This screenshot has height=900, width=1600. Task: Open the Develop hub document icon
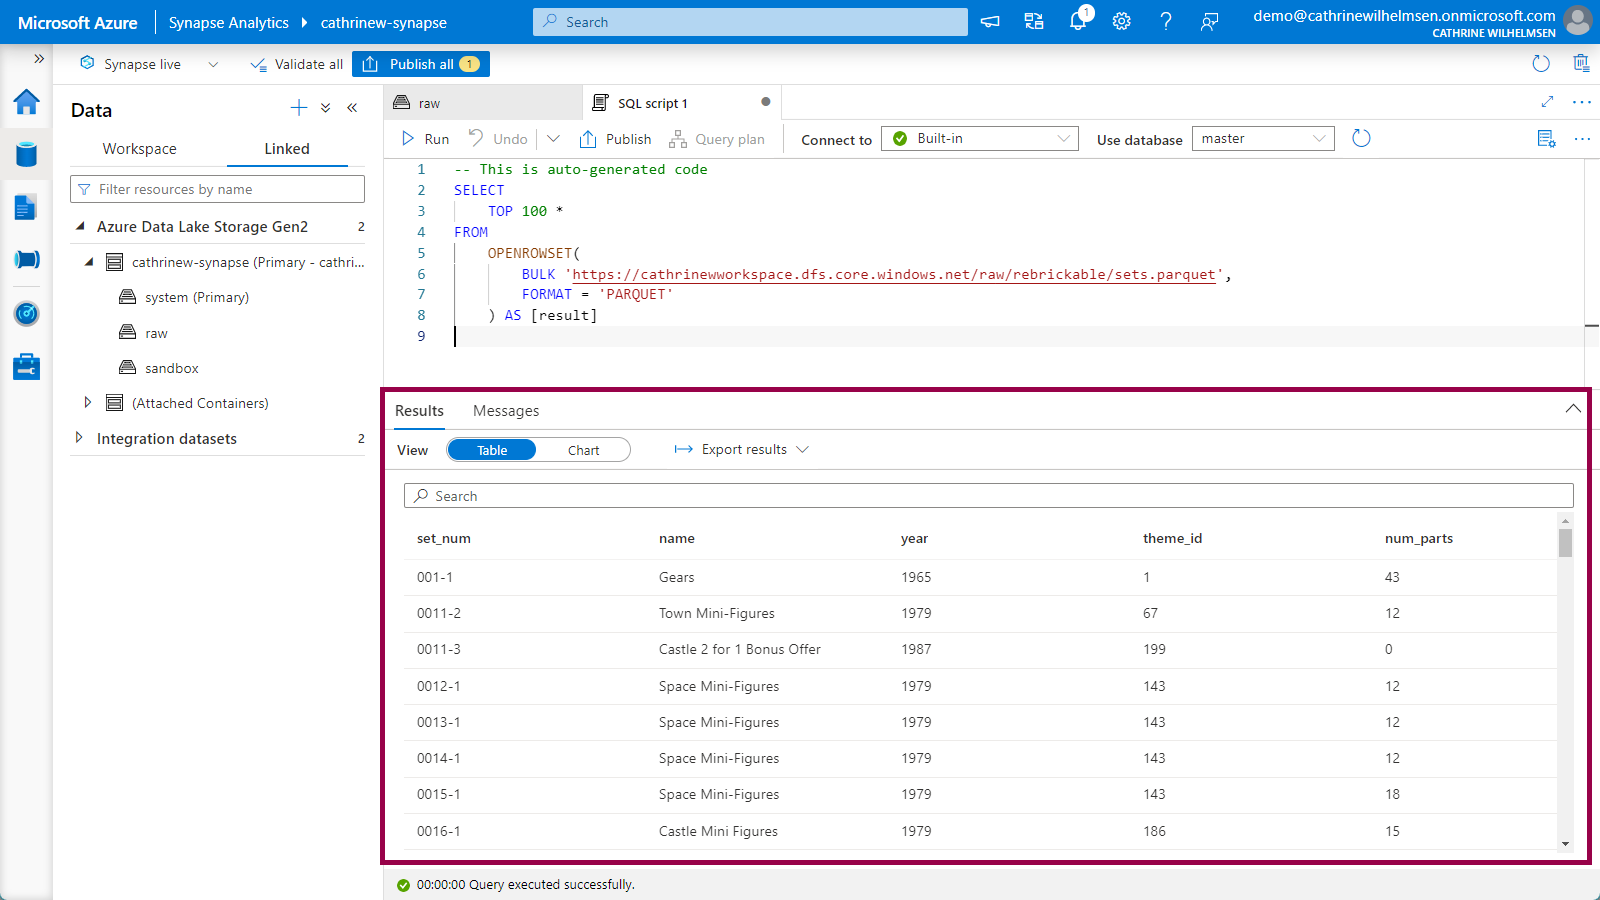[x=26, y=207]
